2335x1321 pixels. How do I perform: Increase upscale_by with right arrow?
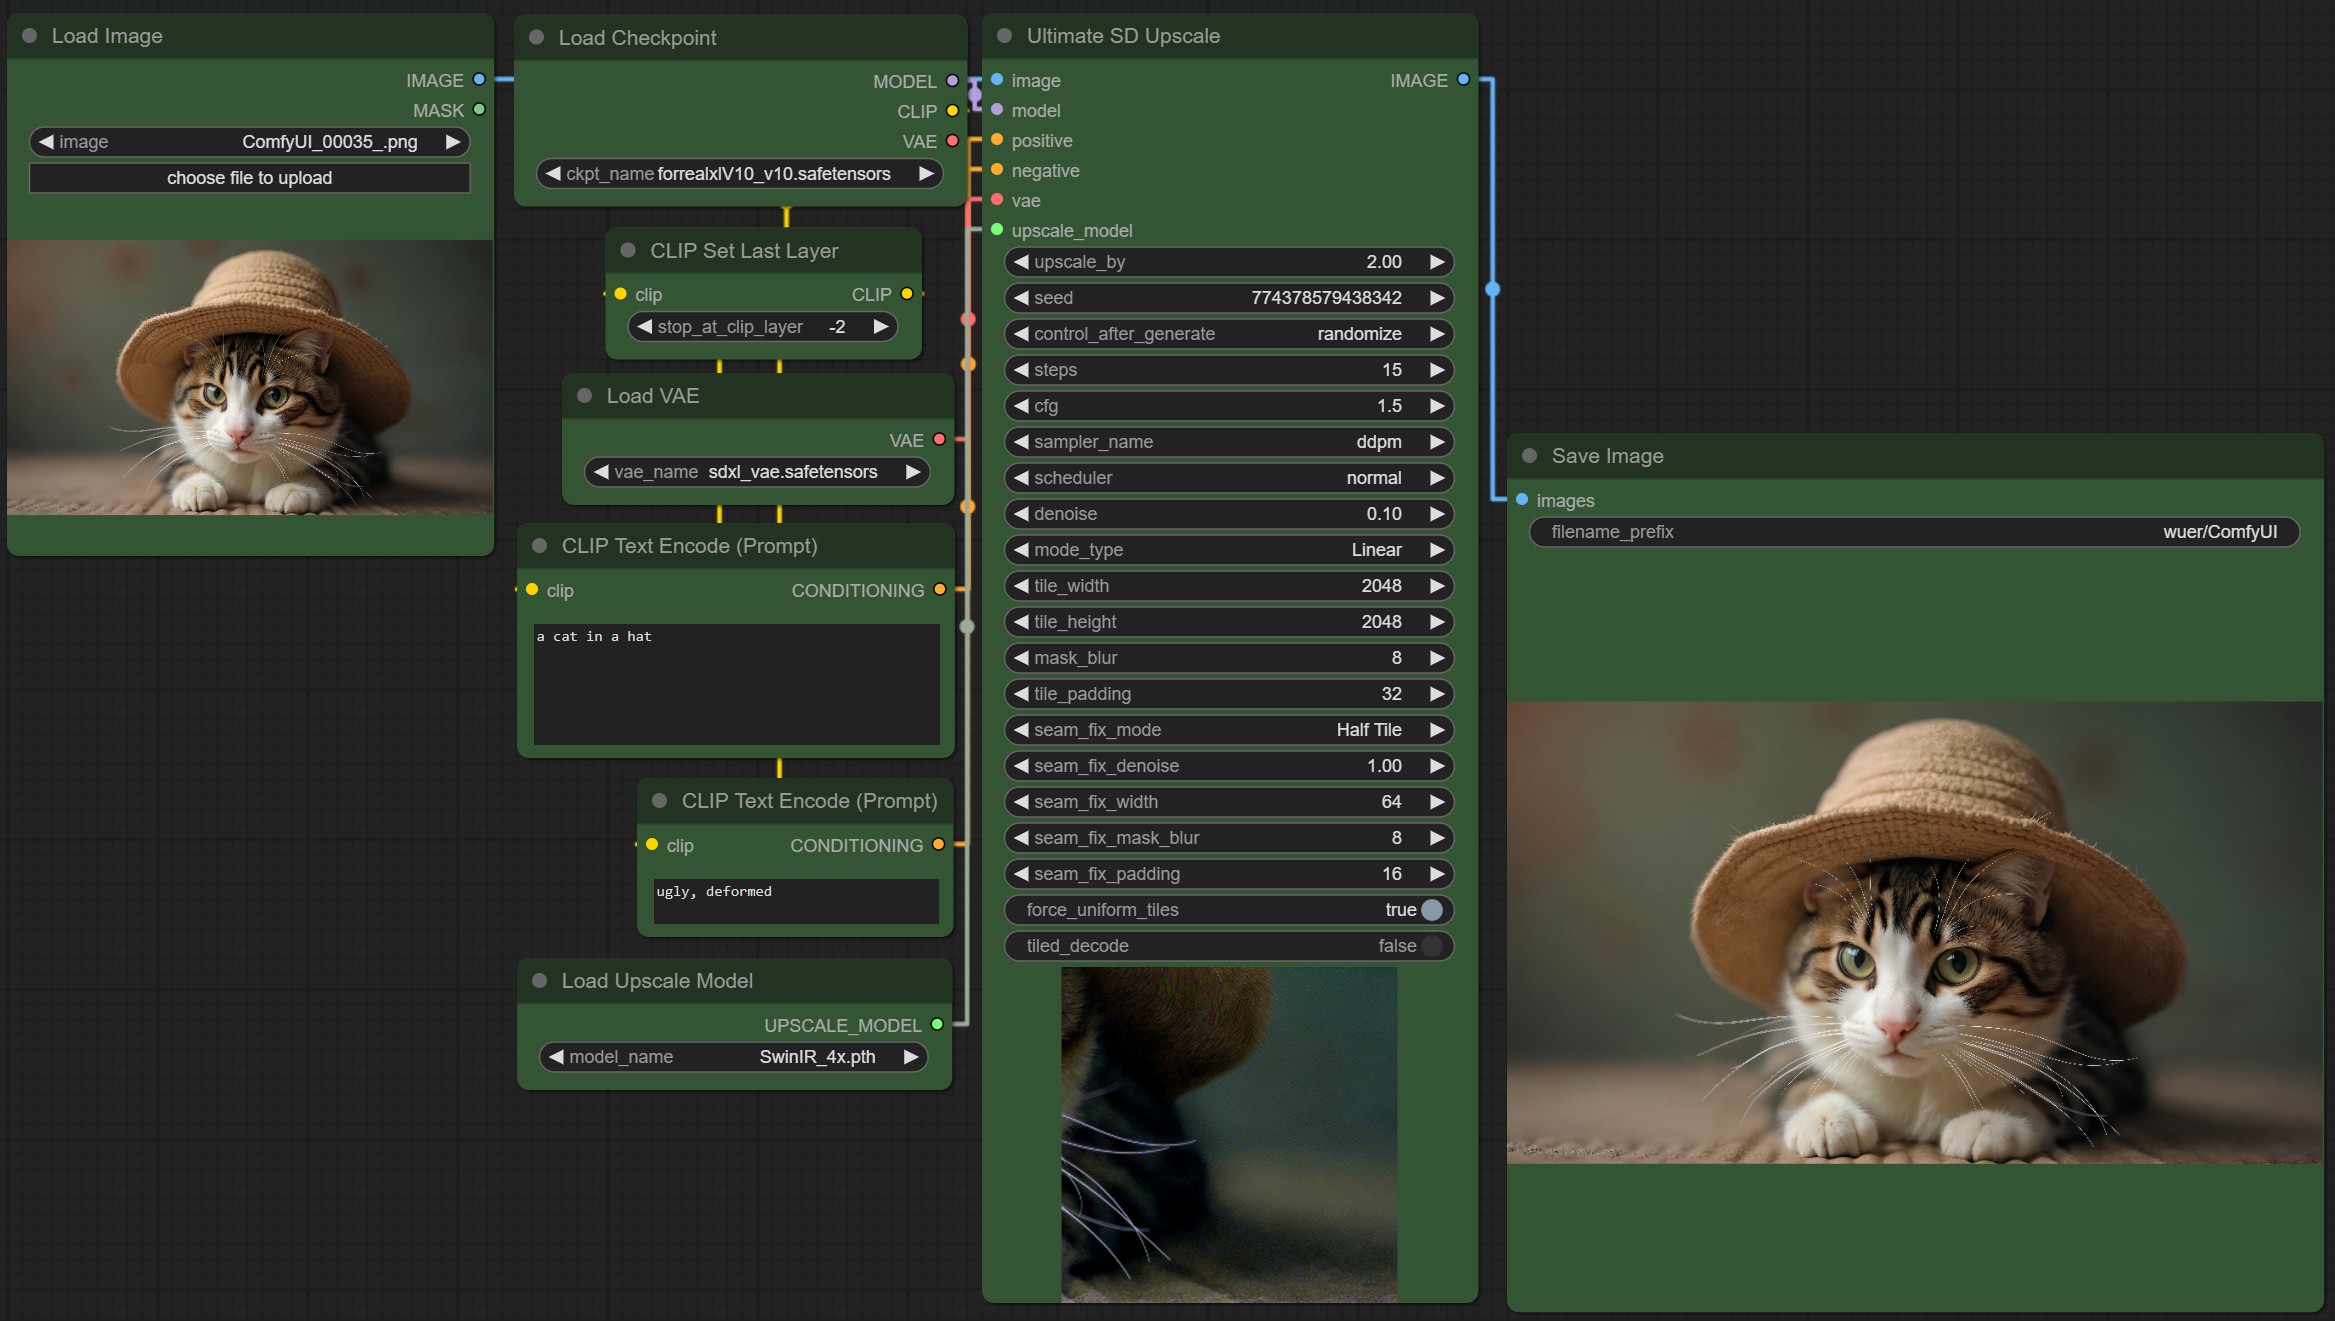1437,262
